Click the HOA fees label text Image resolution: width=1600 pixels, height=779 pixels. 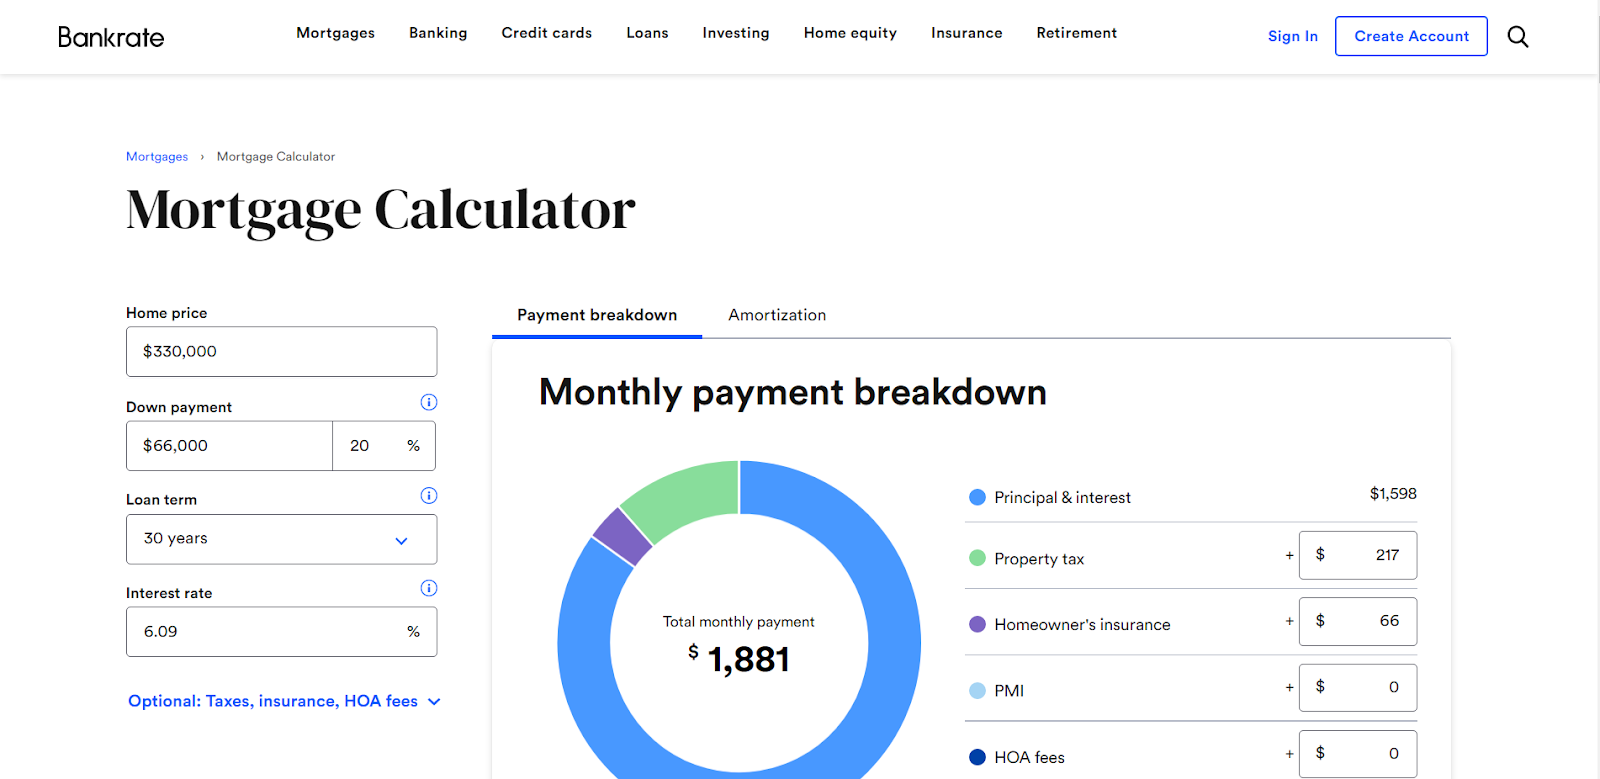[1029, 758]
